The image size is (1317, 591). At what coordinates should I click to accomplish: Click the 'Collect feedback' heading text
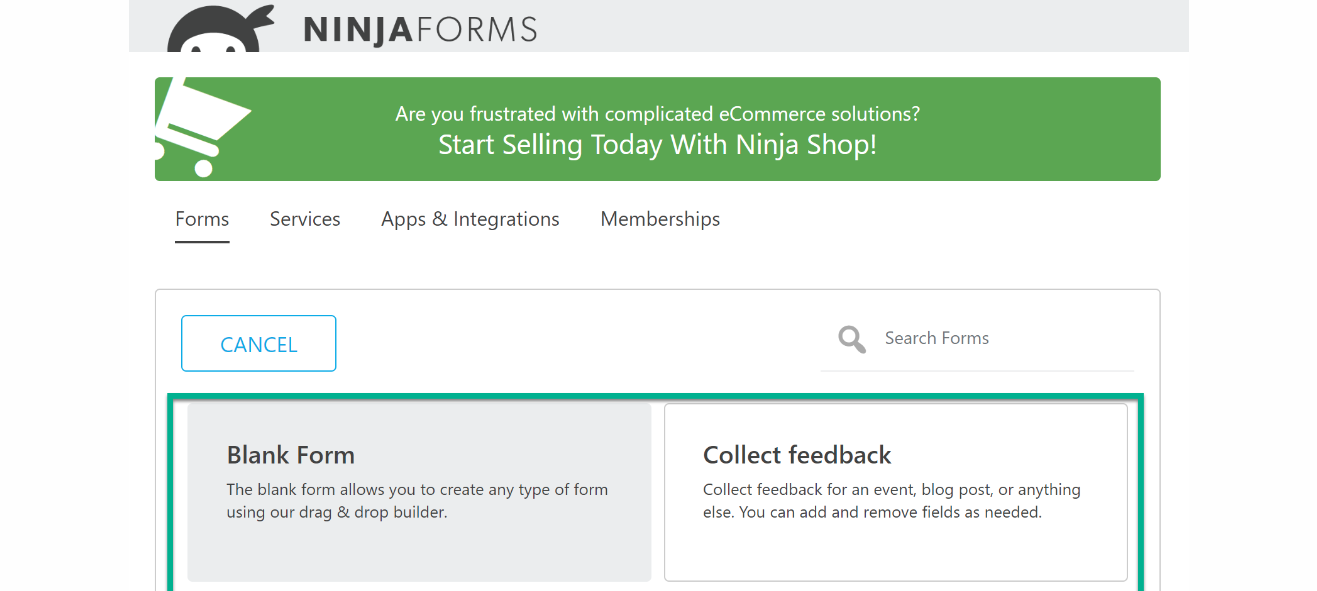(x=797, y=455)
